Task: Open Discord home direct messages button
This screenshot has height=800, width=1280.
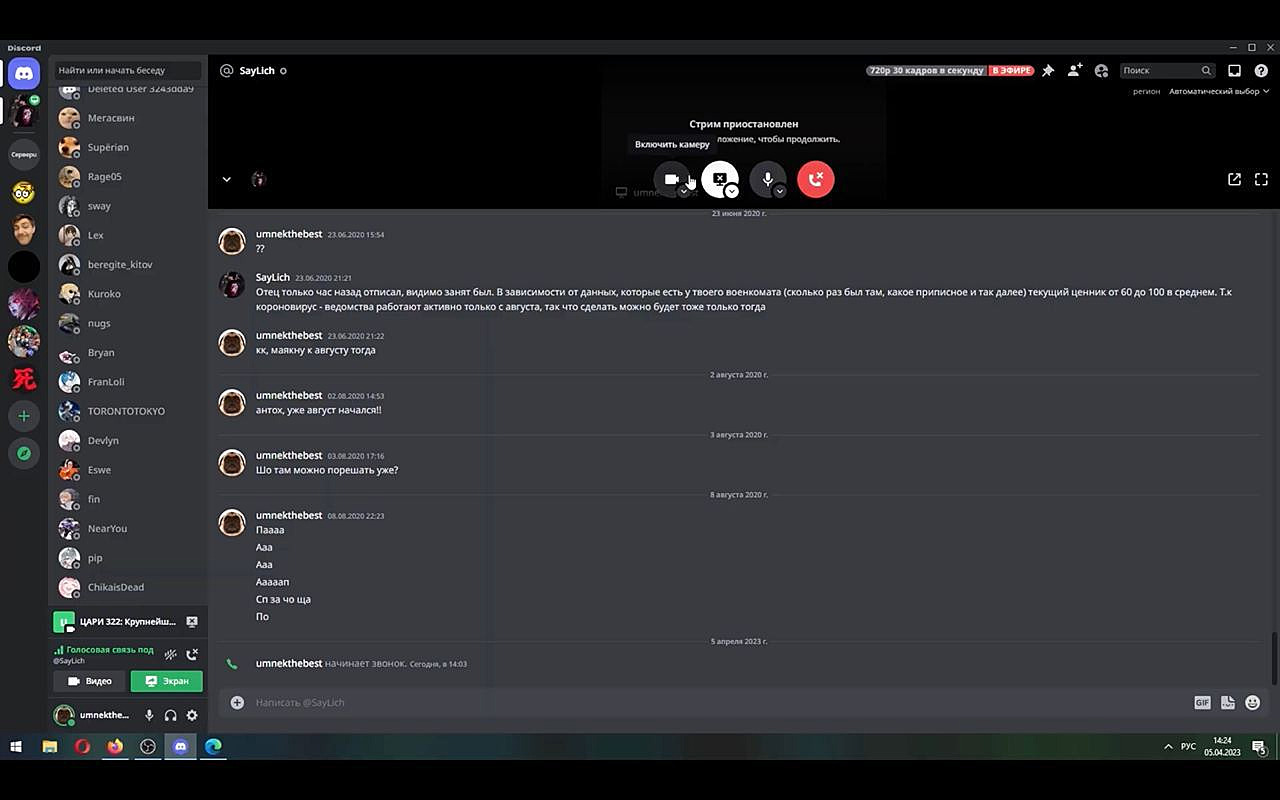Action: (x=24, y=73)
